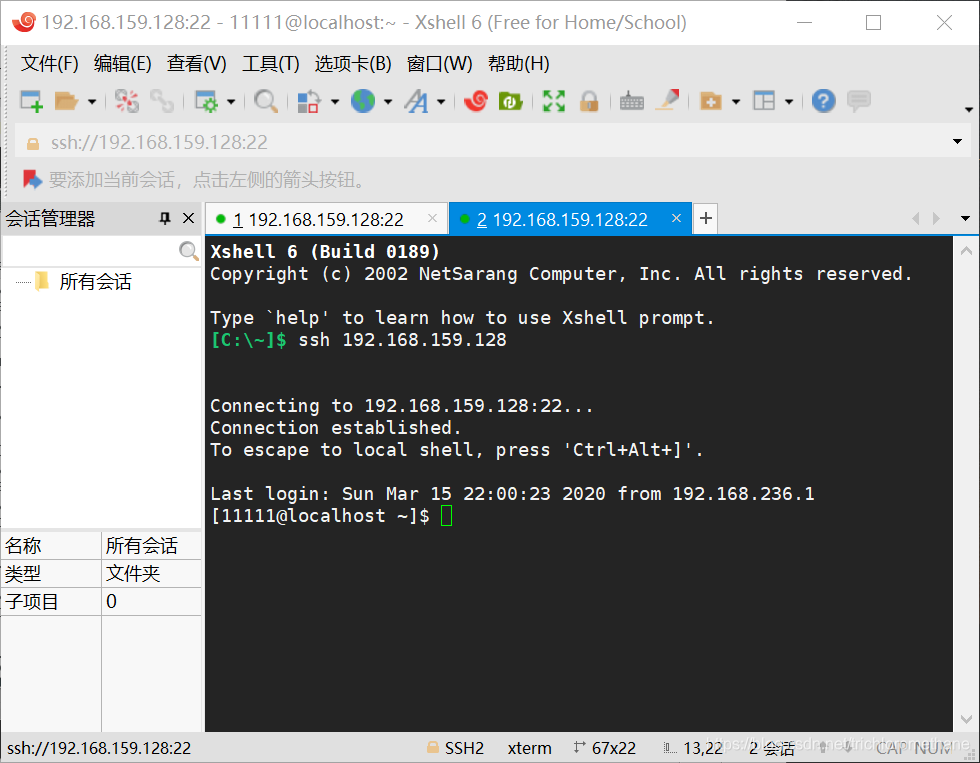Expand the Encoding globe dropdown arrow
Screen dimensions: 980x763
point(388,101)
